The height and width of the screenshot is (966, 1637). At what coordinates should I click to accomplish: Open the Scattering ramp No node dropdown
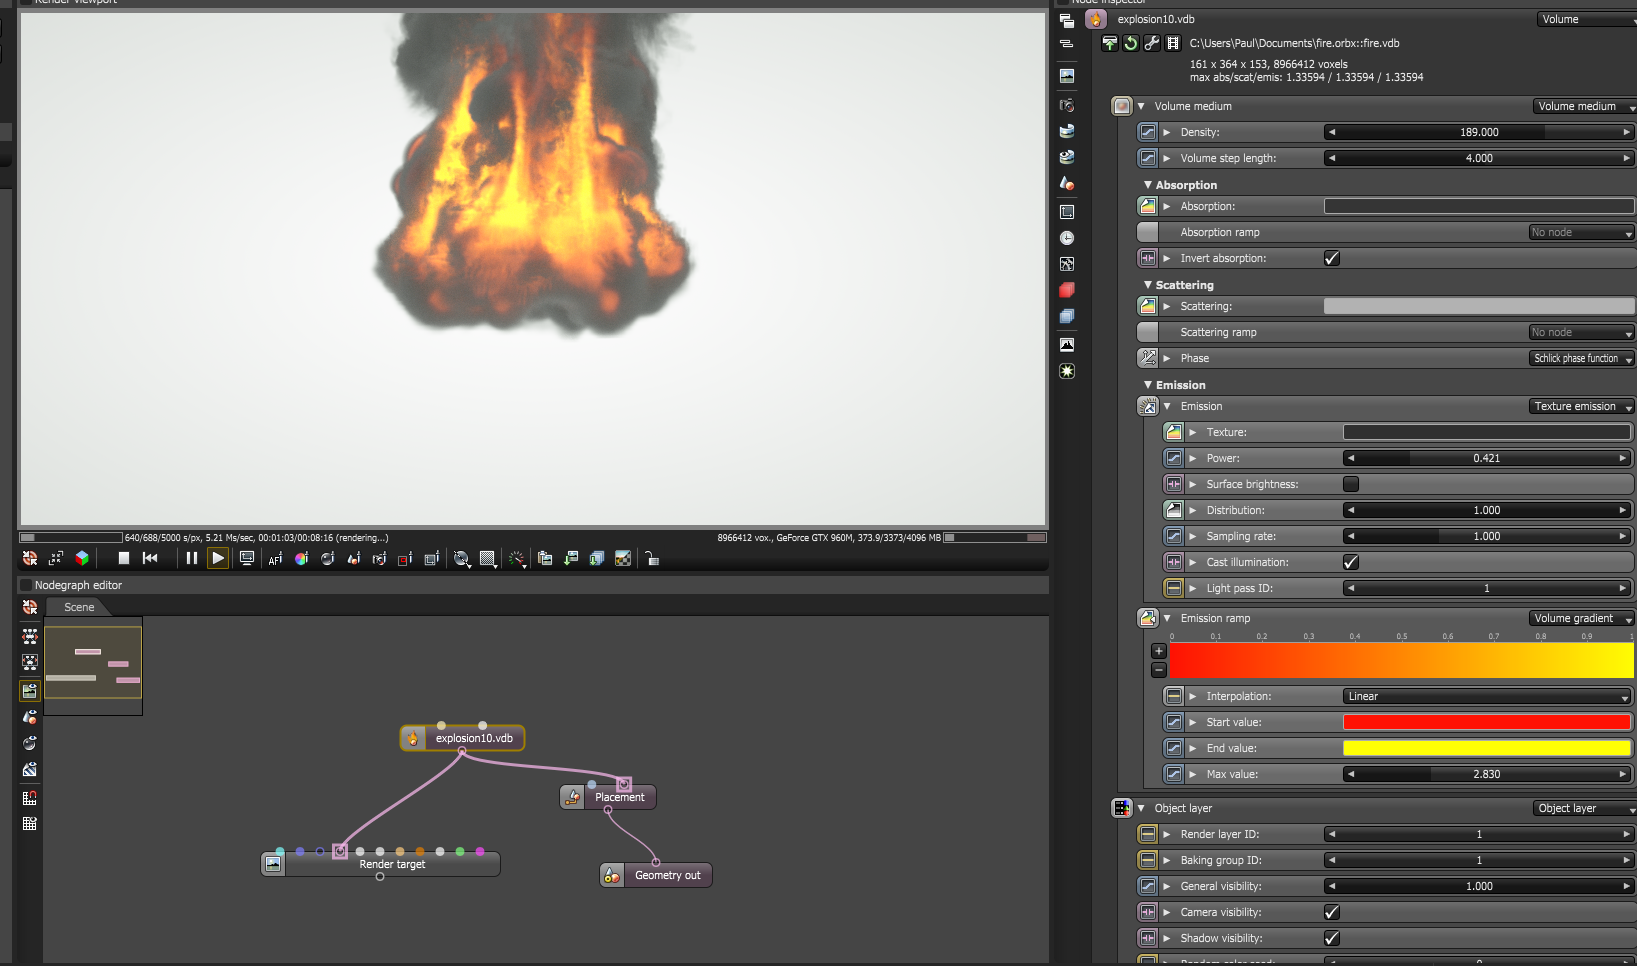click(1582, 332)
